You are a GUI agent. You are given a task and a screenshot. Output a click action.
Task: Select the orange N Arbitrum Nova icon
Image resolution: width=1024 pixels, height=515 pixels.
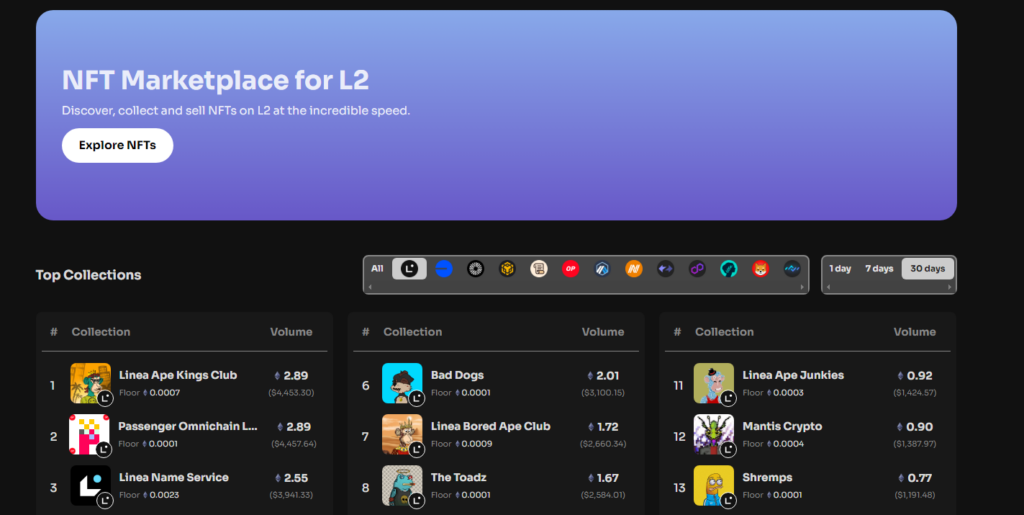click(x=633, y=268)
